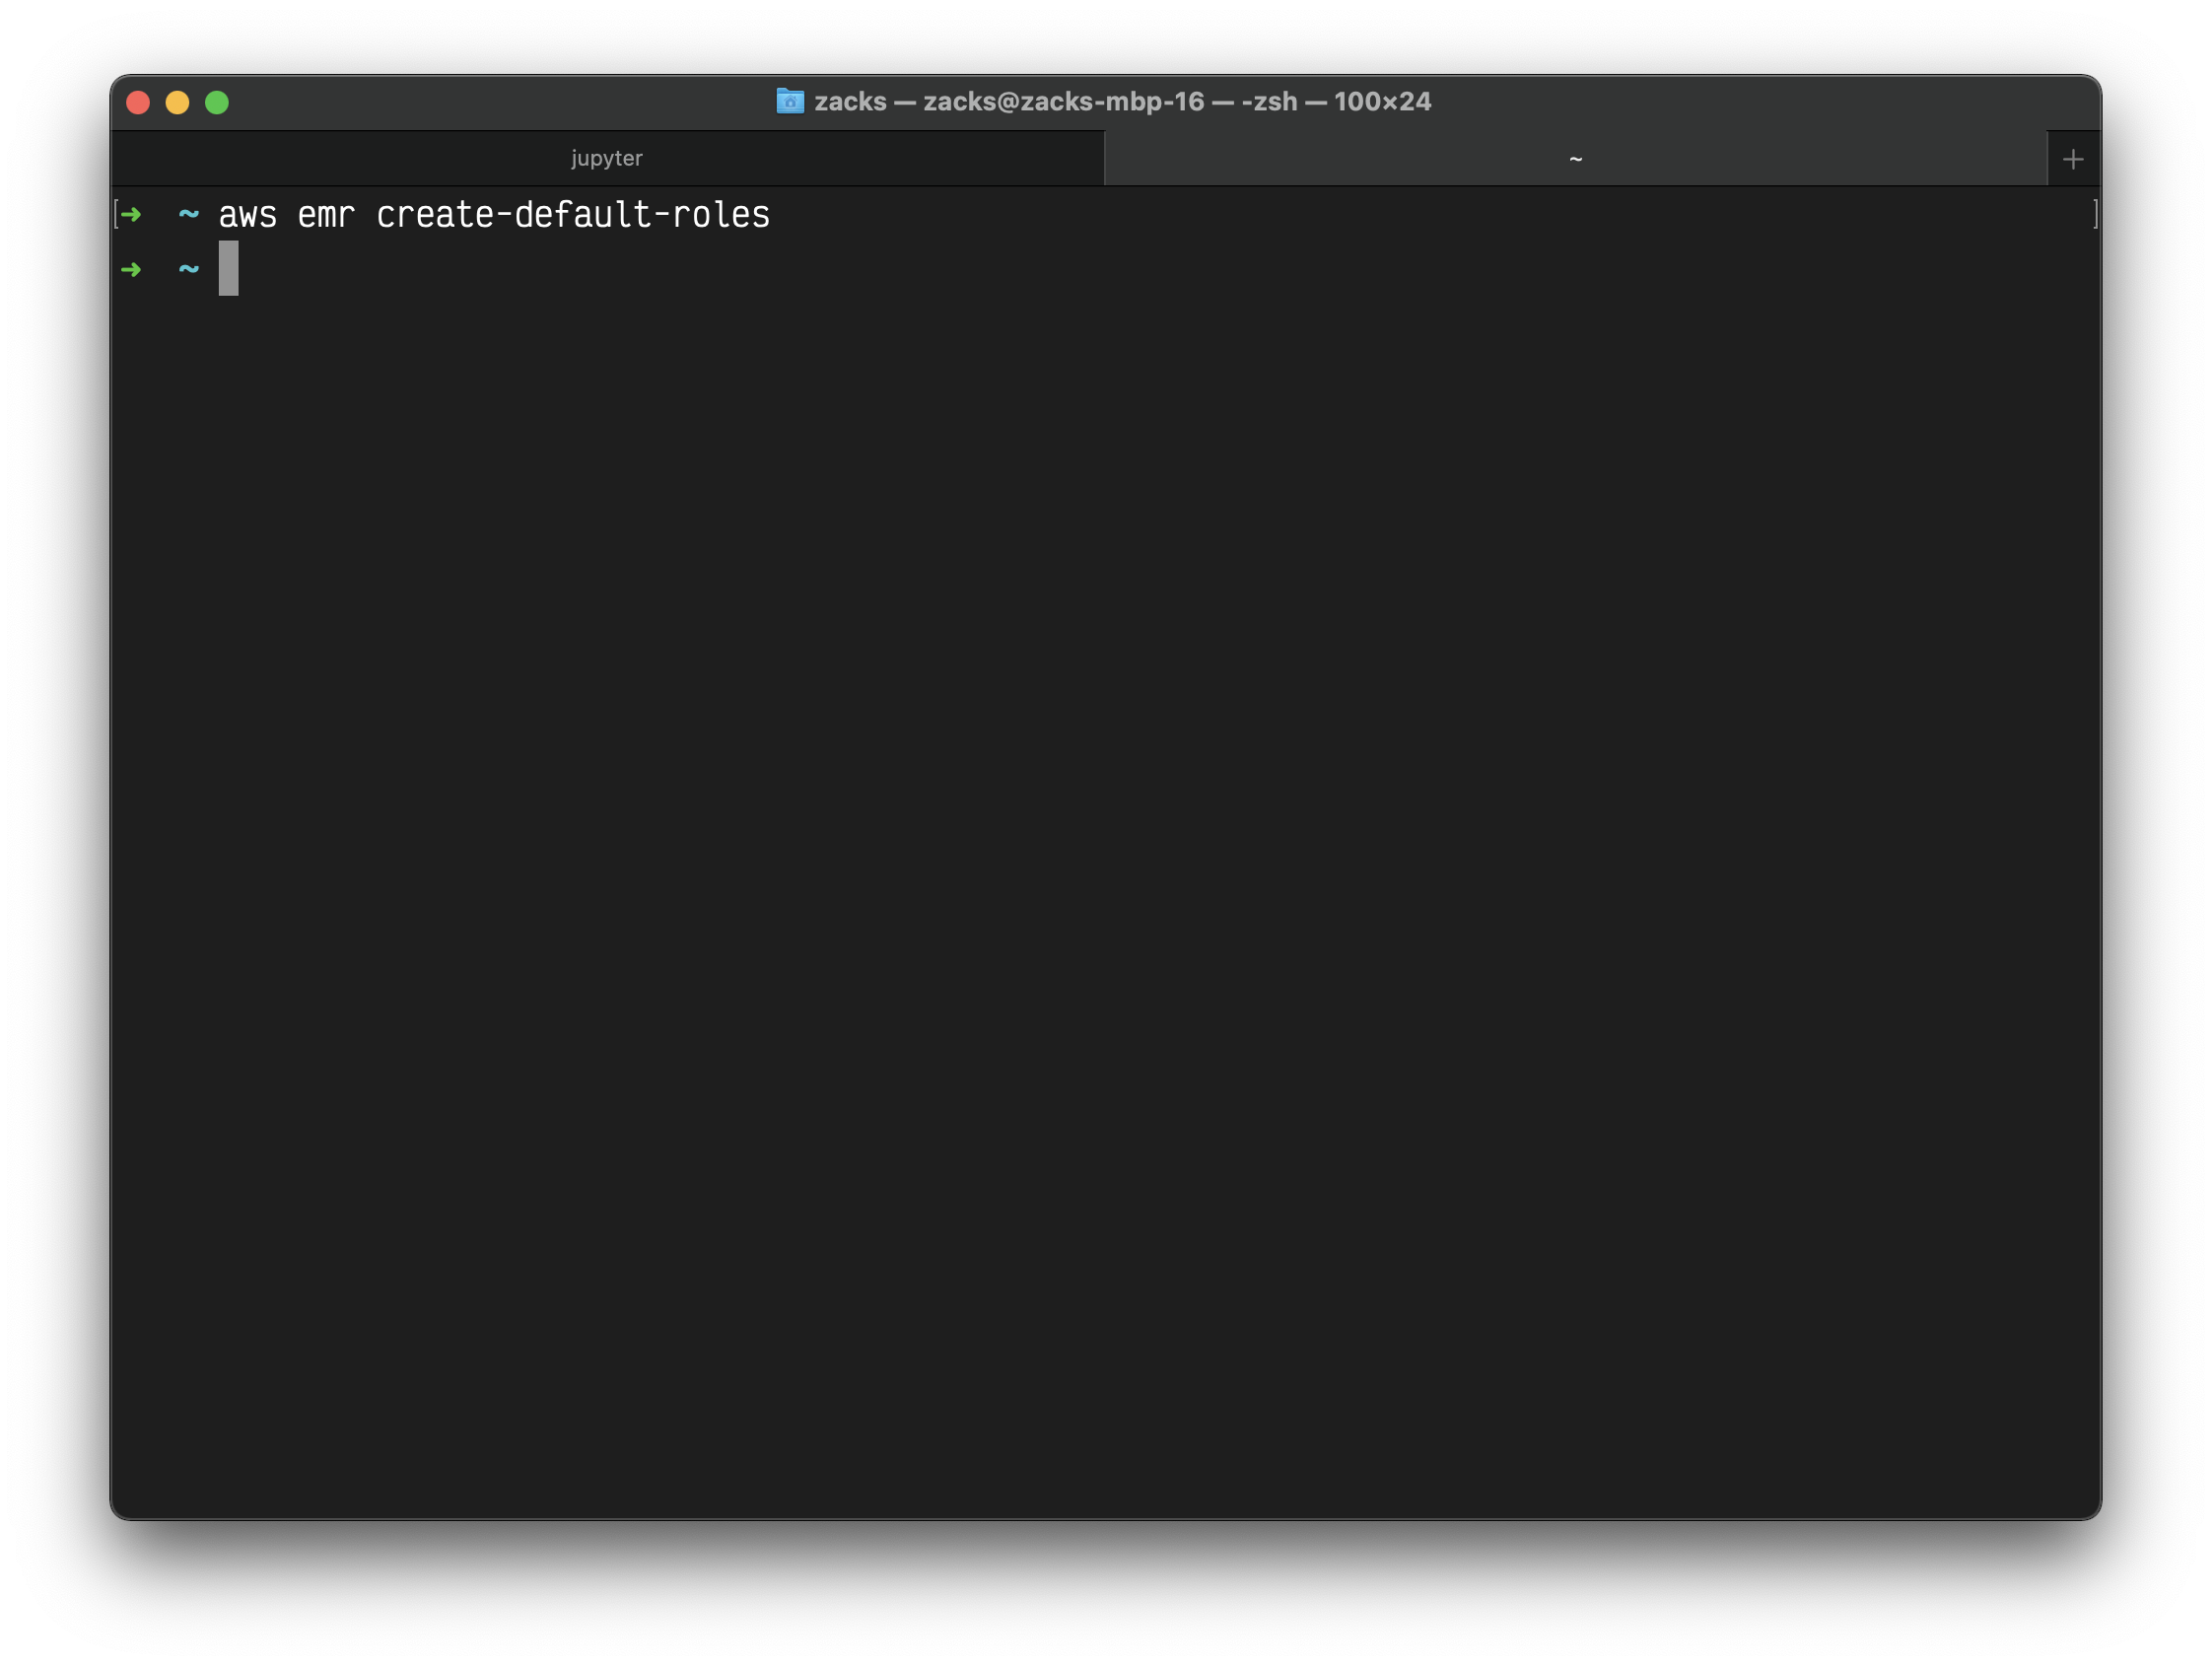
Task: Click the gray block cursor
Action: tap(228, 268)
